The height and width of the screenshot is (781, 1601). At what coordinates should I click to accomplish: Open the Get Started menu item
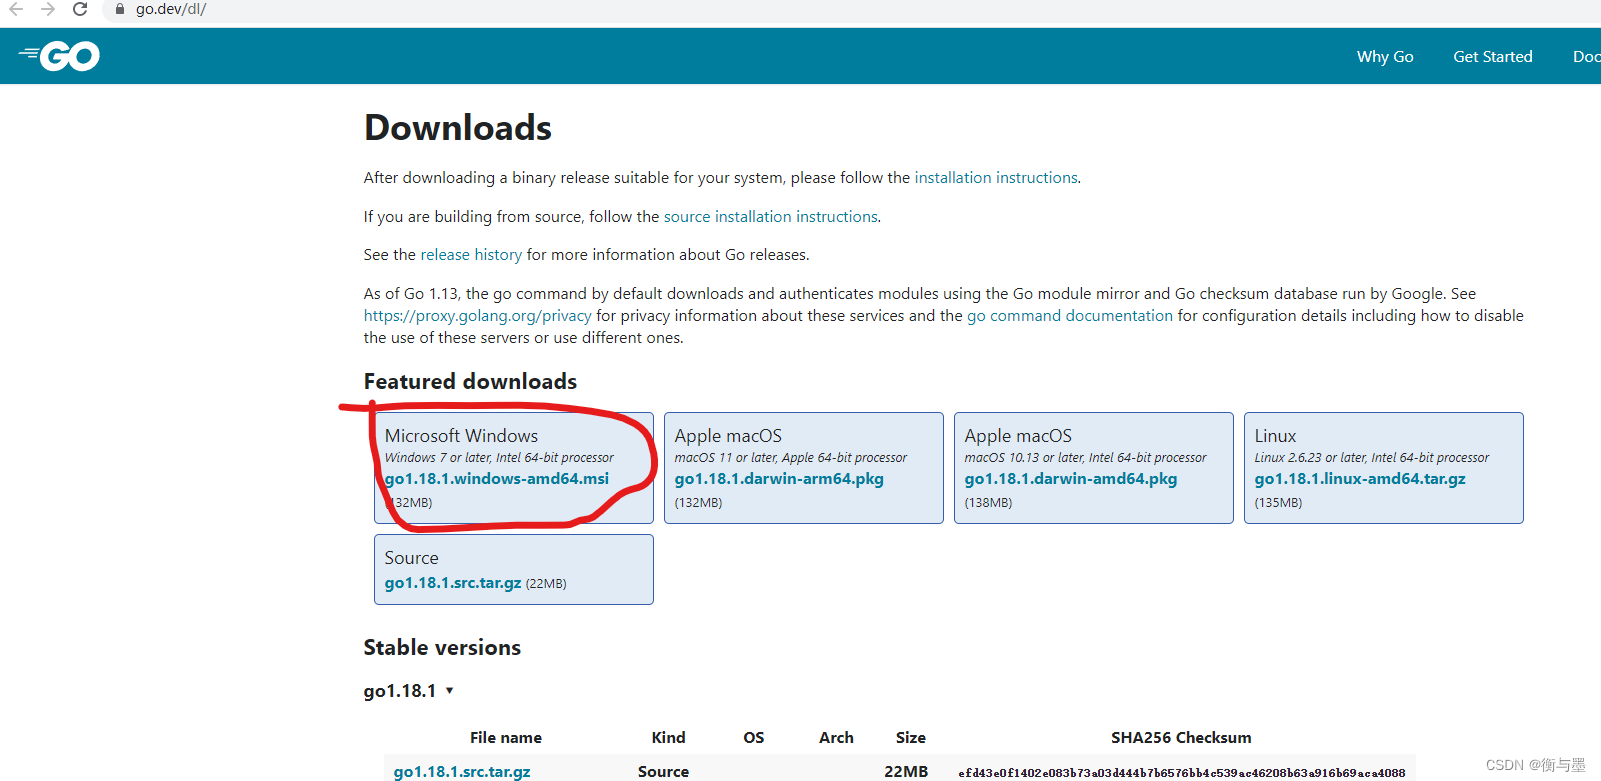tap(1493, 57)
